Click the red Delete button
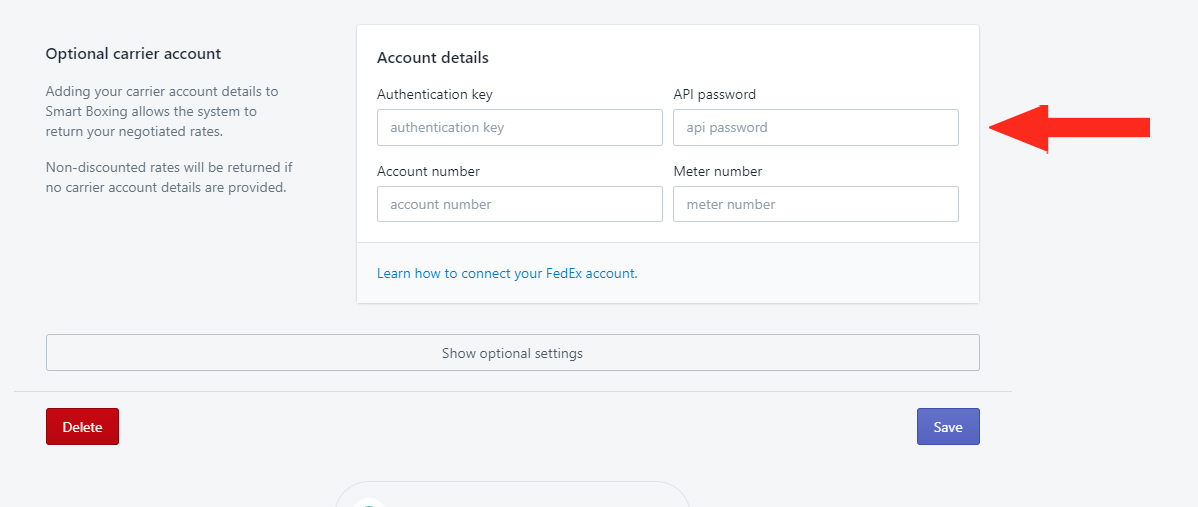Screen dimensions: 1198x507 click(83, 427)
